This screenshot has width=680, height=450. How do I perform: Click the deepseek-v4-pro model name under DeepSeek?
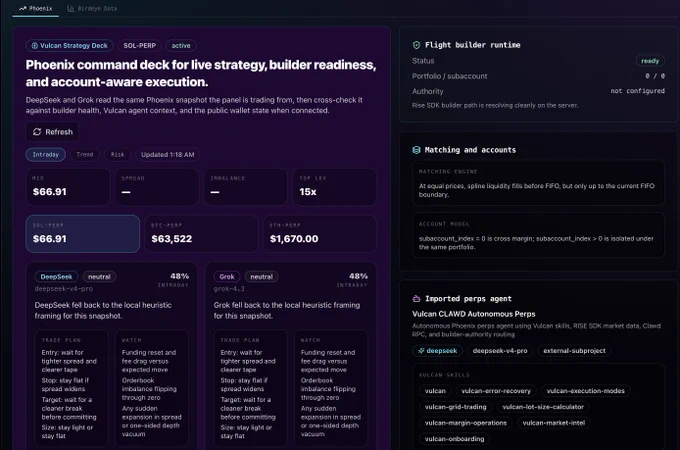[64, 289]
